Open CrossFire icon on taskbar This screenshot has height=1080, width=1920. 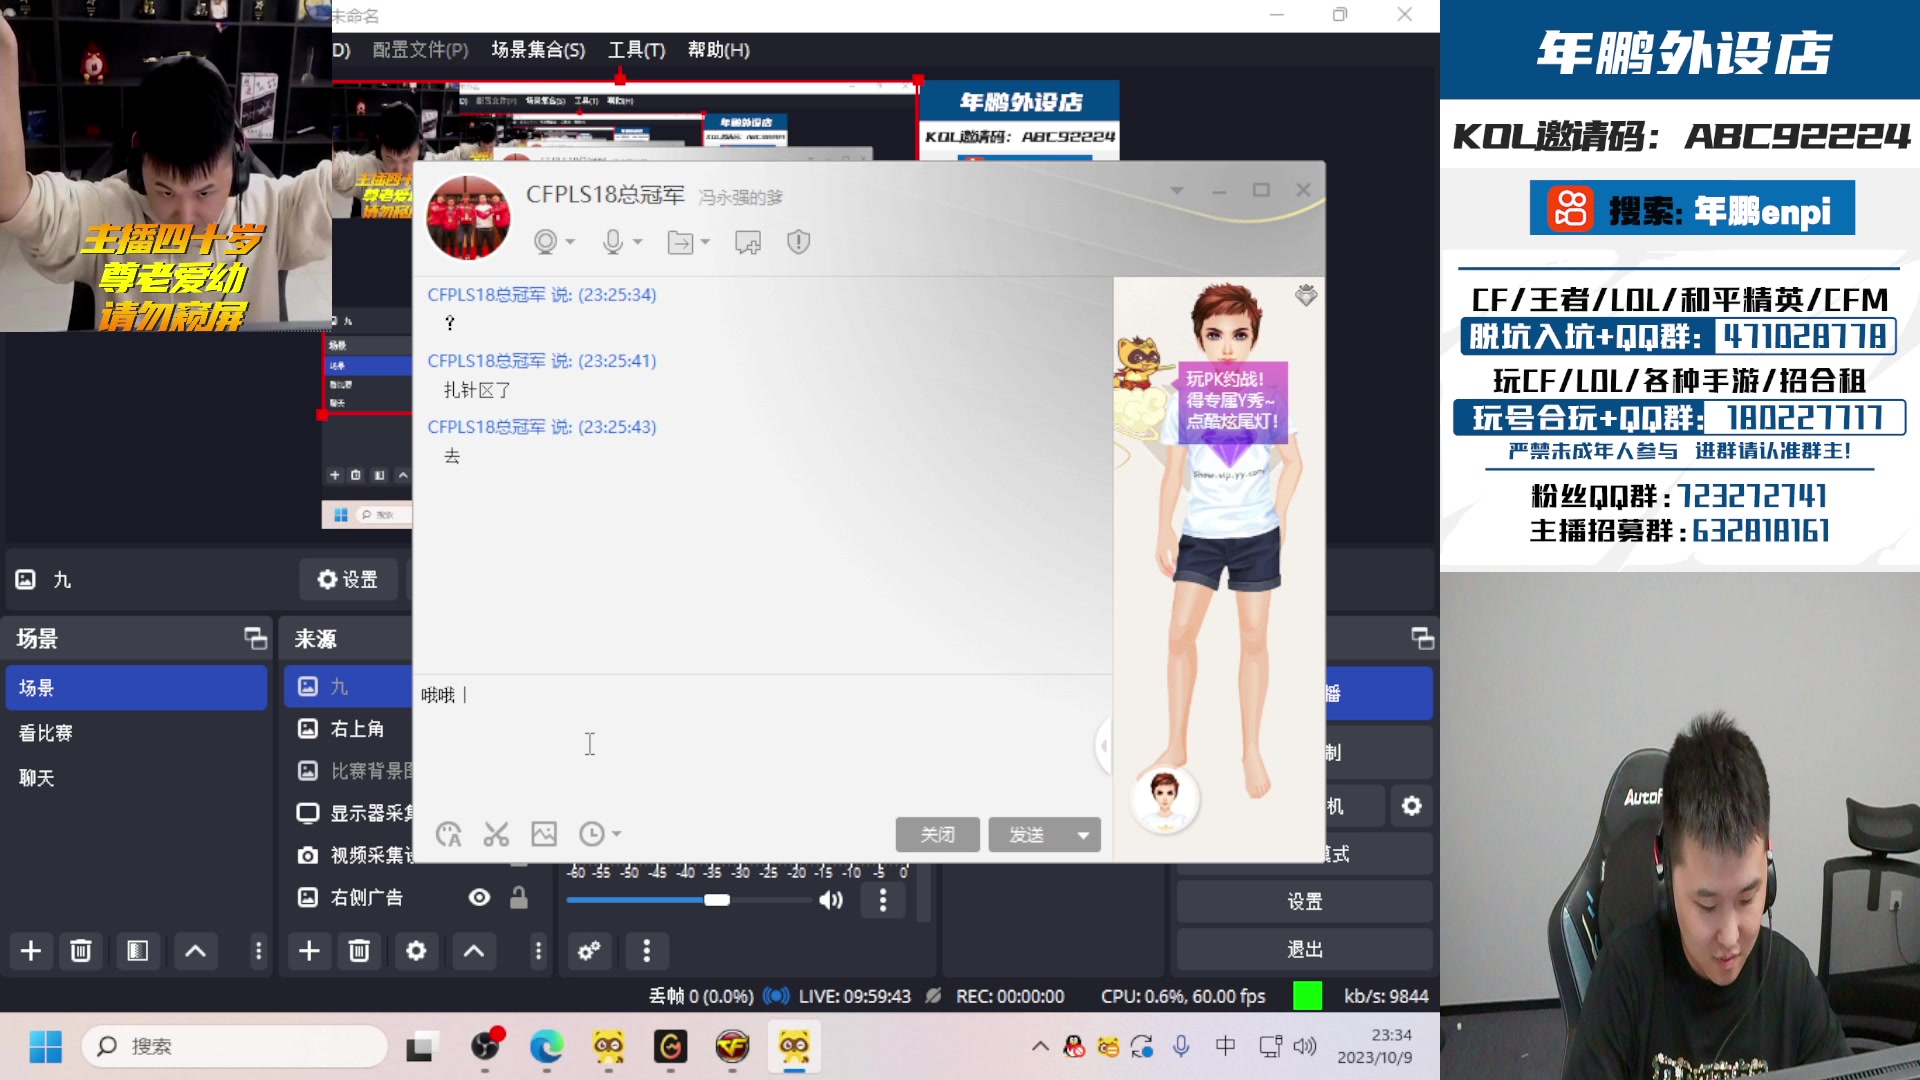pyautogui.click(x=732, y=1046)
